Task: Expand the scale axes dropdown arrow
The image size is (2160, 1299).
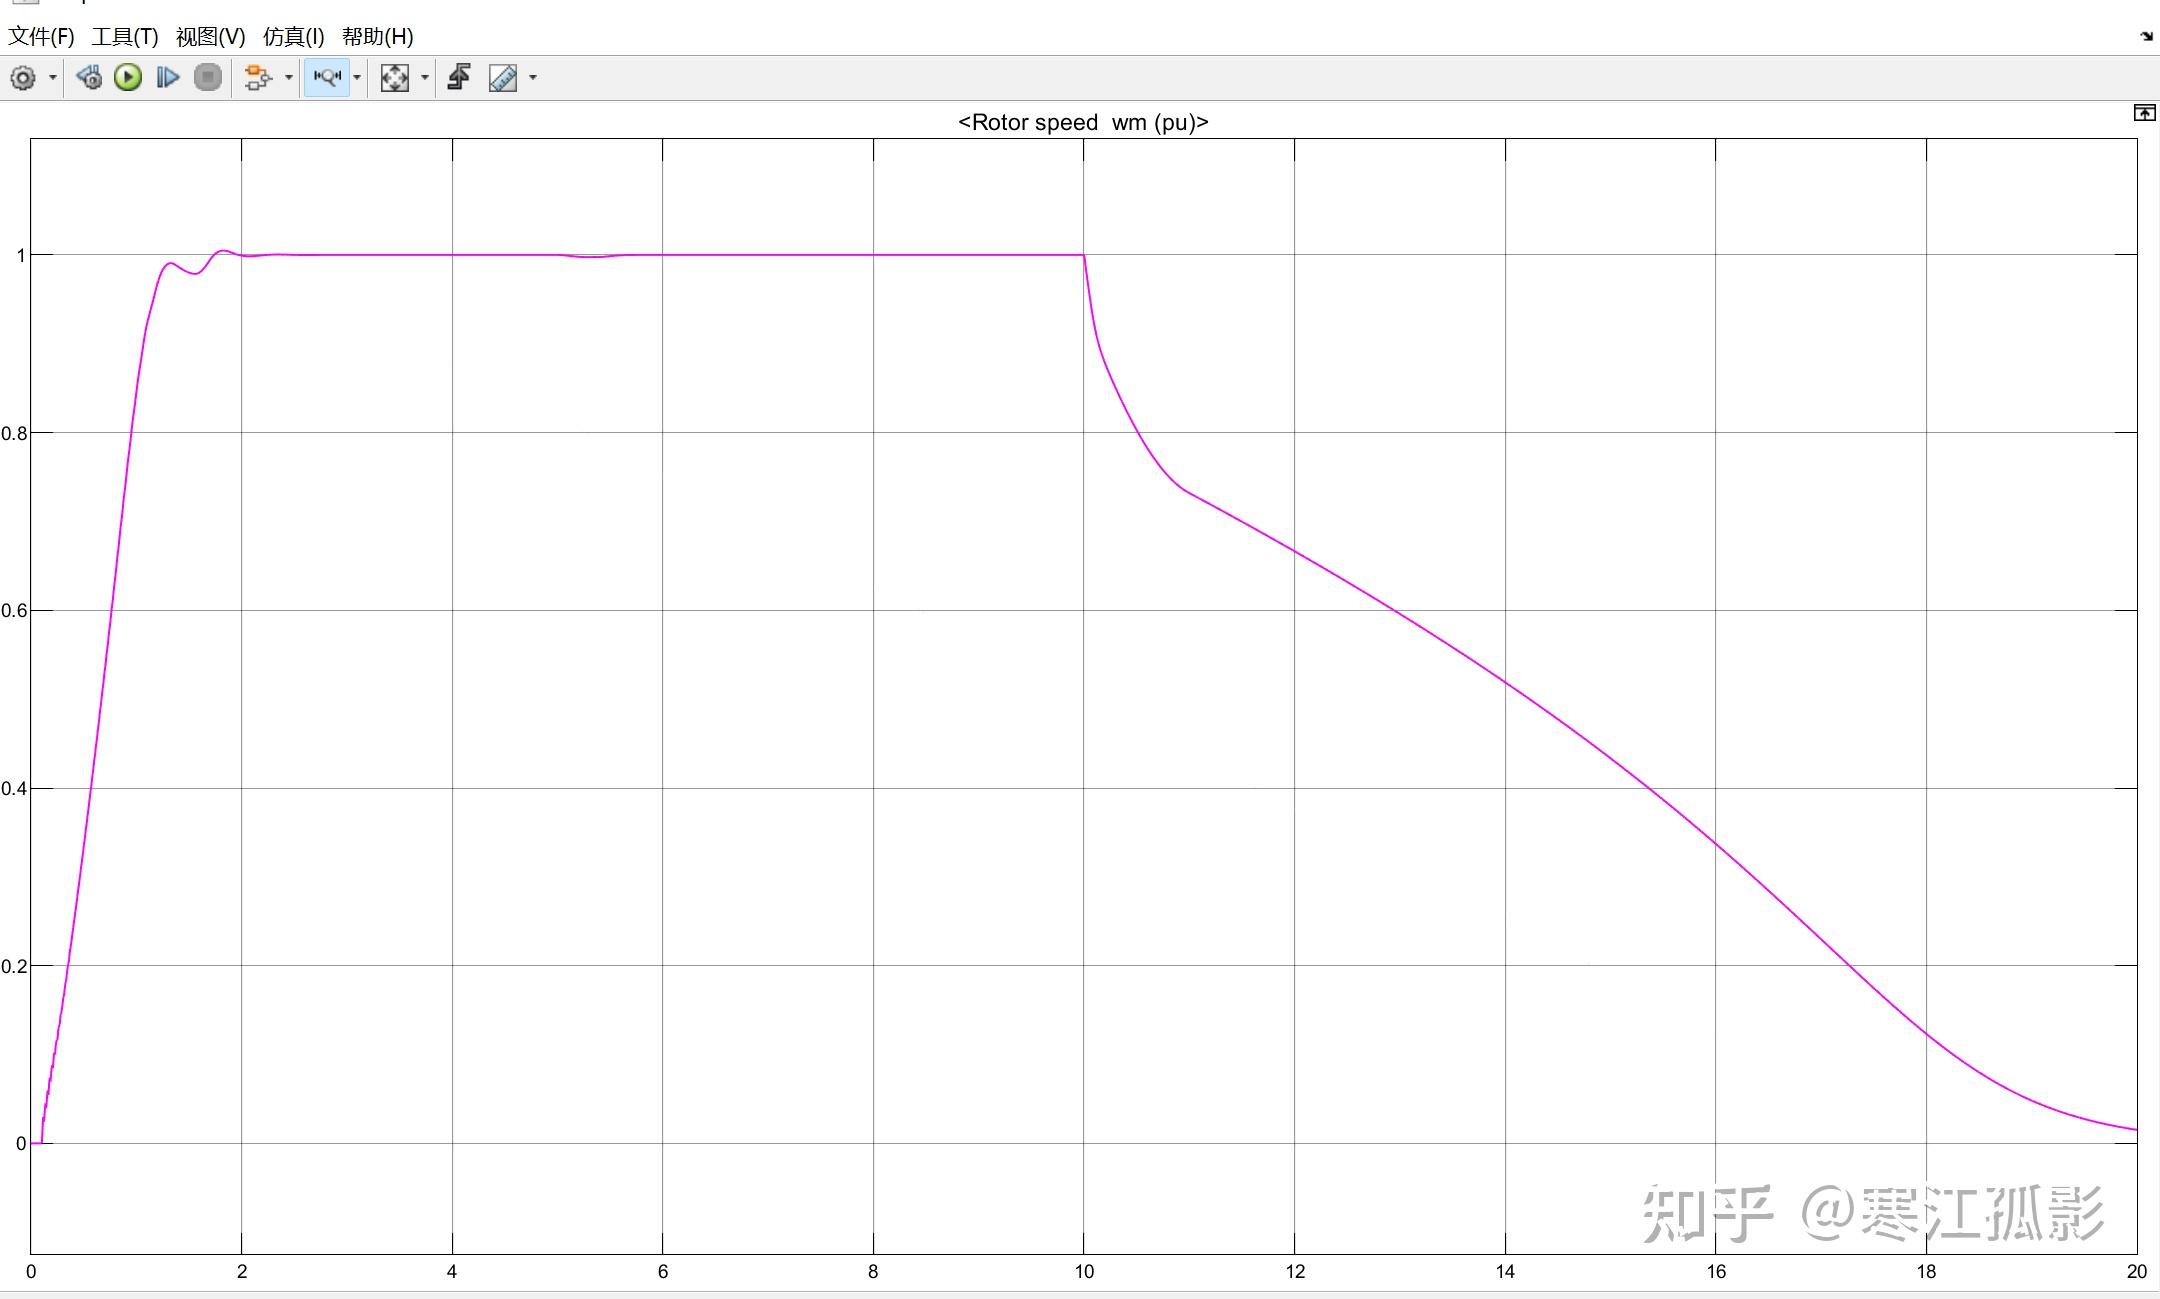Action: (425, 78)
